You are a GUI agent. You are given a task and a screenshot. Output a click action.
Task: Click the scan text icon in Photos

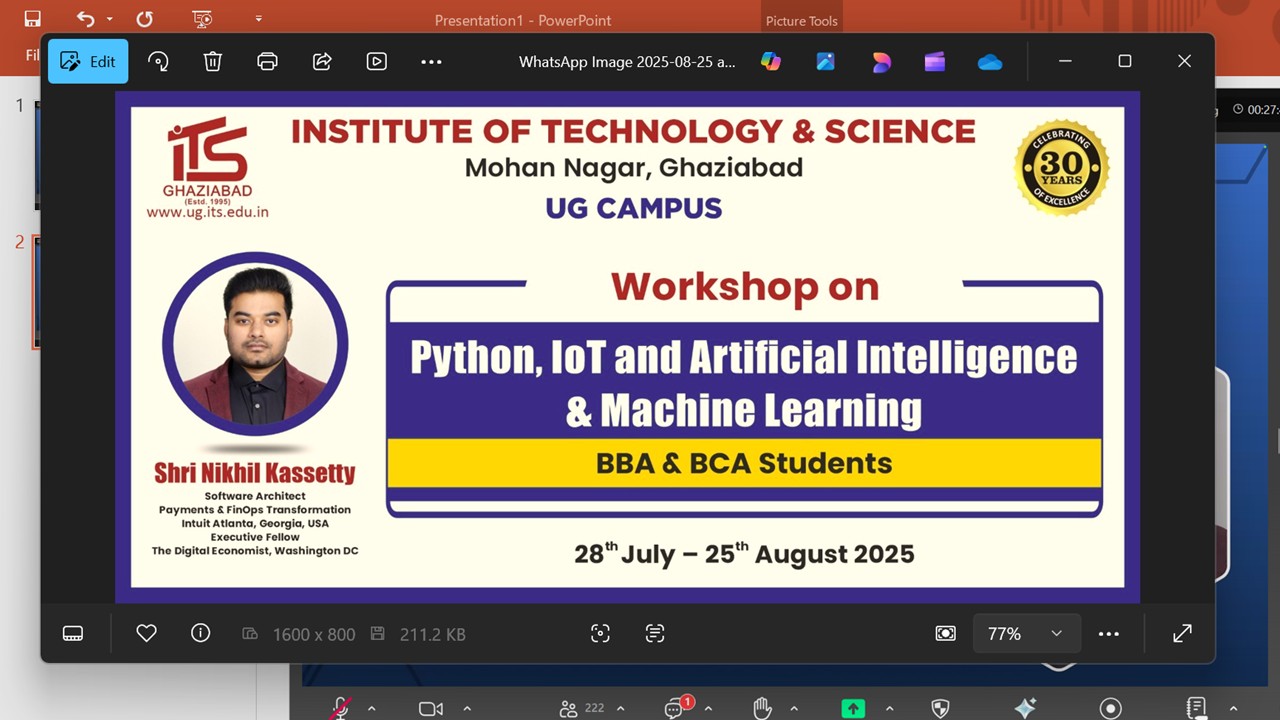(x=655, y=633)
